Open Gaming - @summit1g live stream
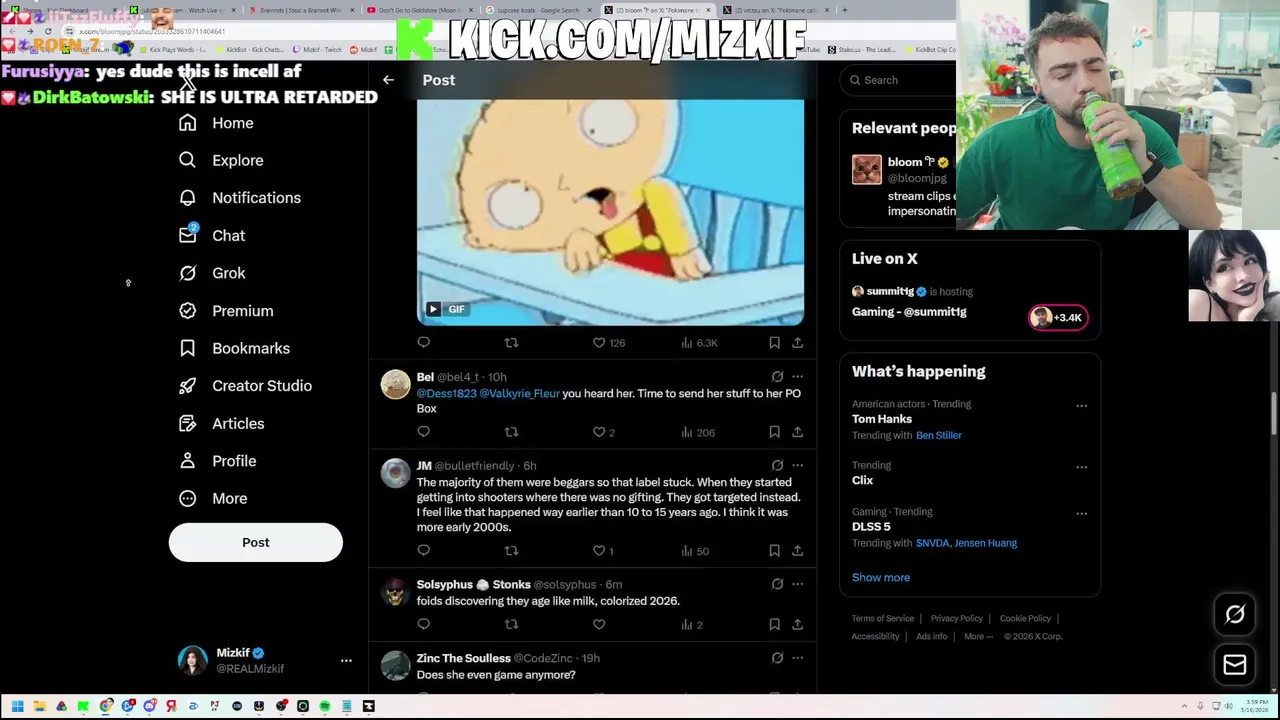Viewport: 1280px width, 720px height. [x=909, y=312]
